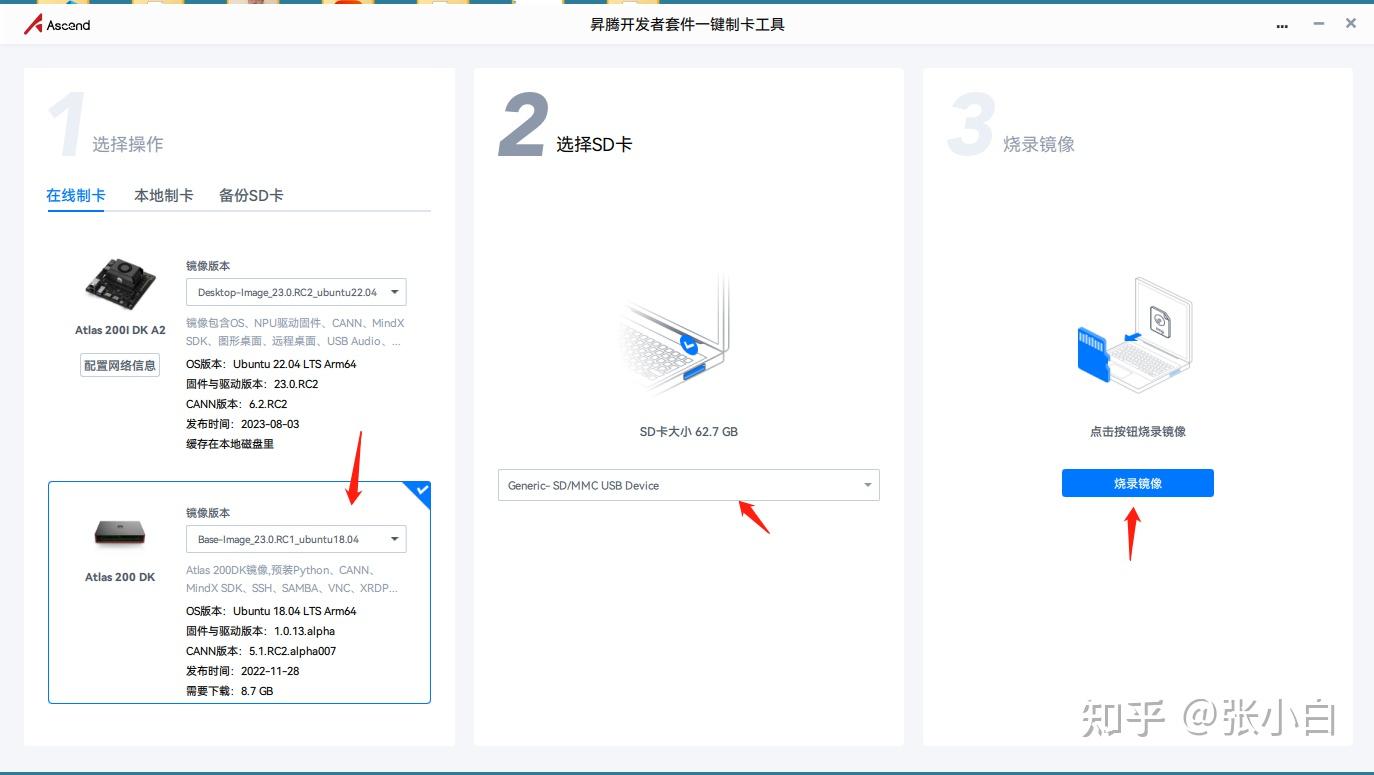The image size is (1374, 775).
Task: Click the blue checkmark badge on Atlas 200 DK
Action: (421, 492)
